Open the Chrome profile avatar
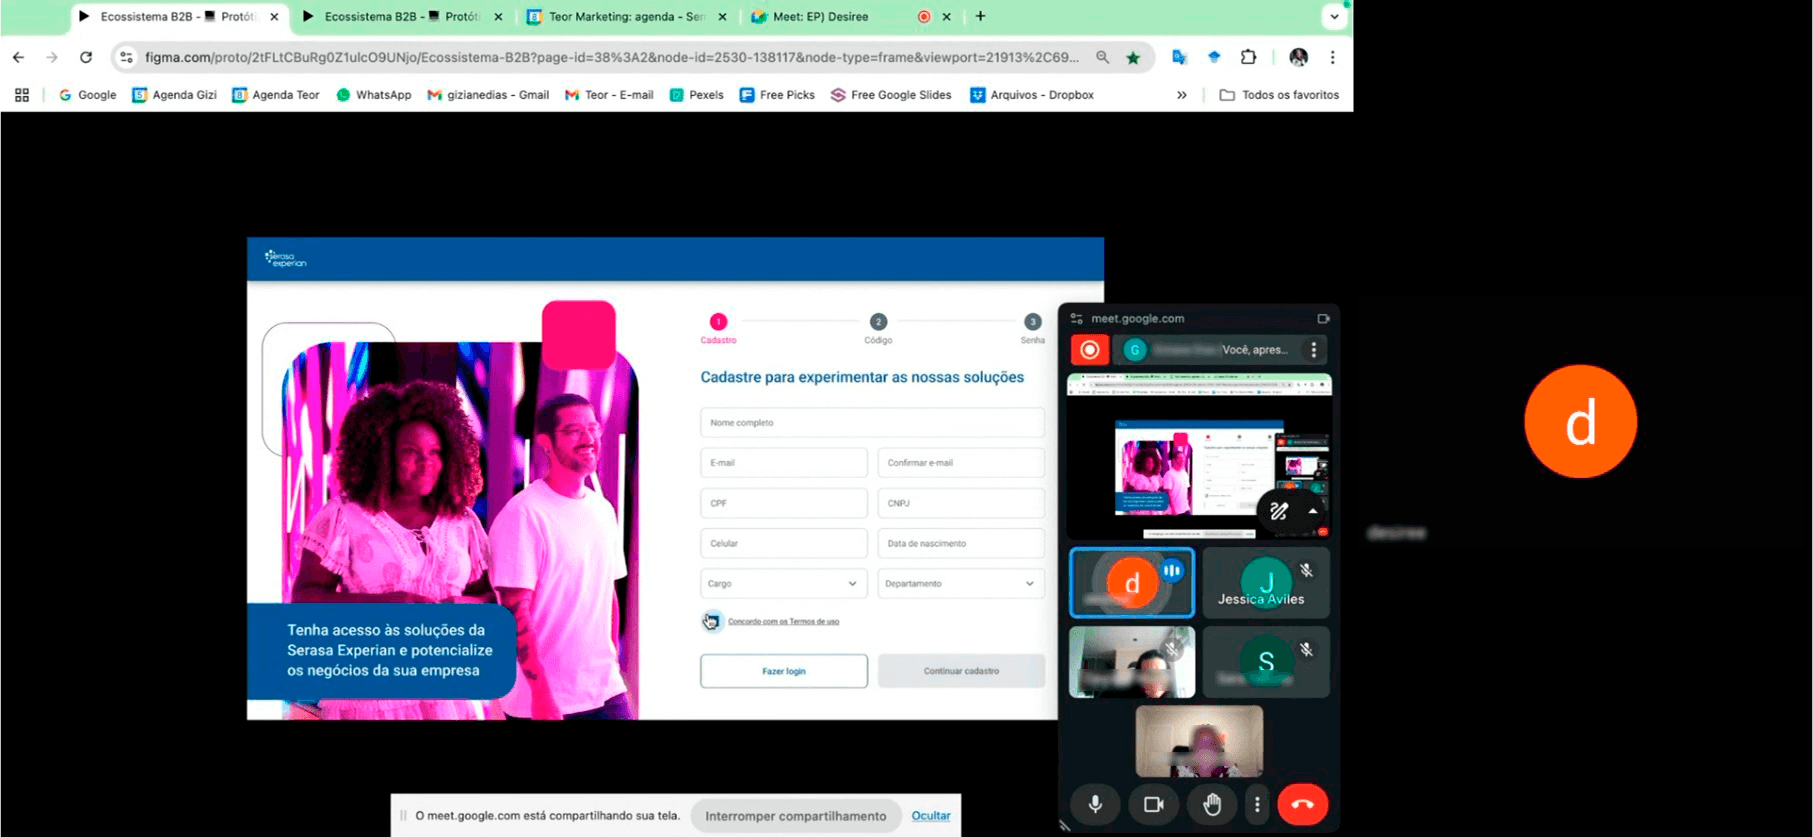Viewport: 1813px width, 837px height. click(x=1298, y=57)
